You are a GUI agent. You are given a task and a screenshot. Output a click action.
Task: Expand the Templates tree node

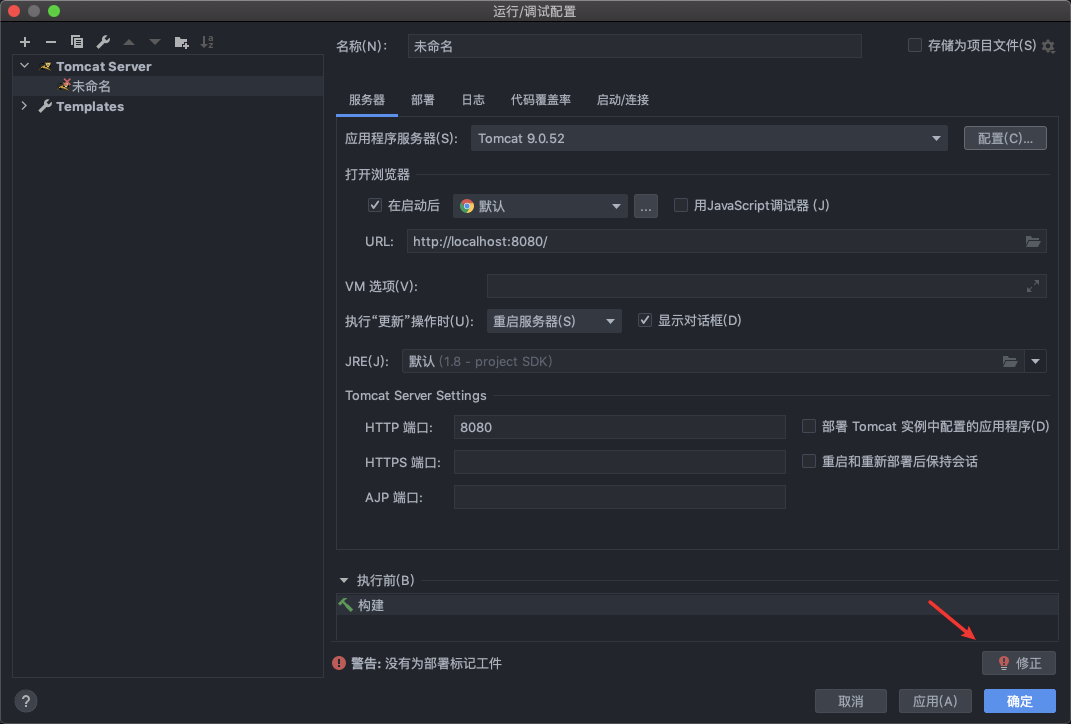point(25,106)
